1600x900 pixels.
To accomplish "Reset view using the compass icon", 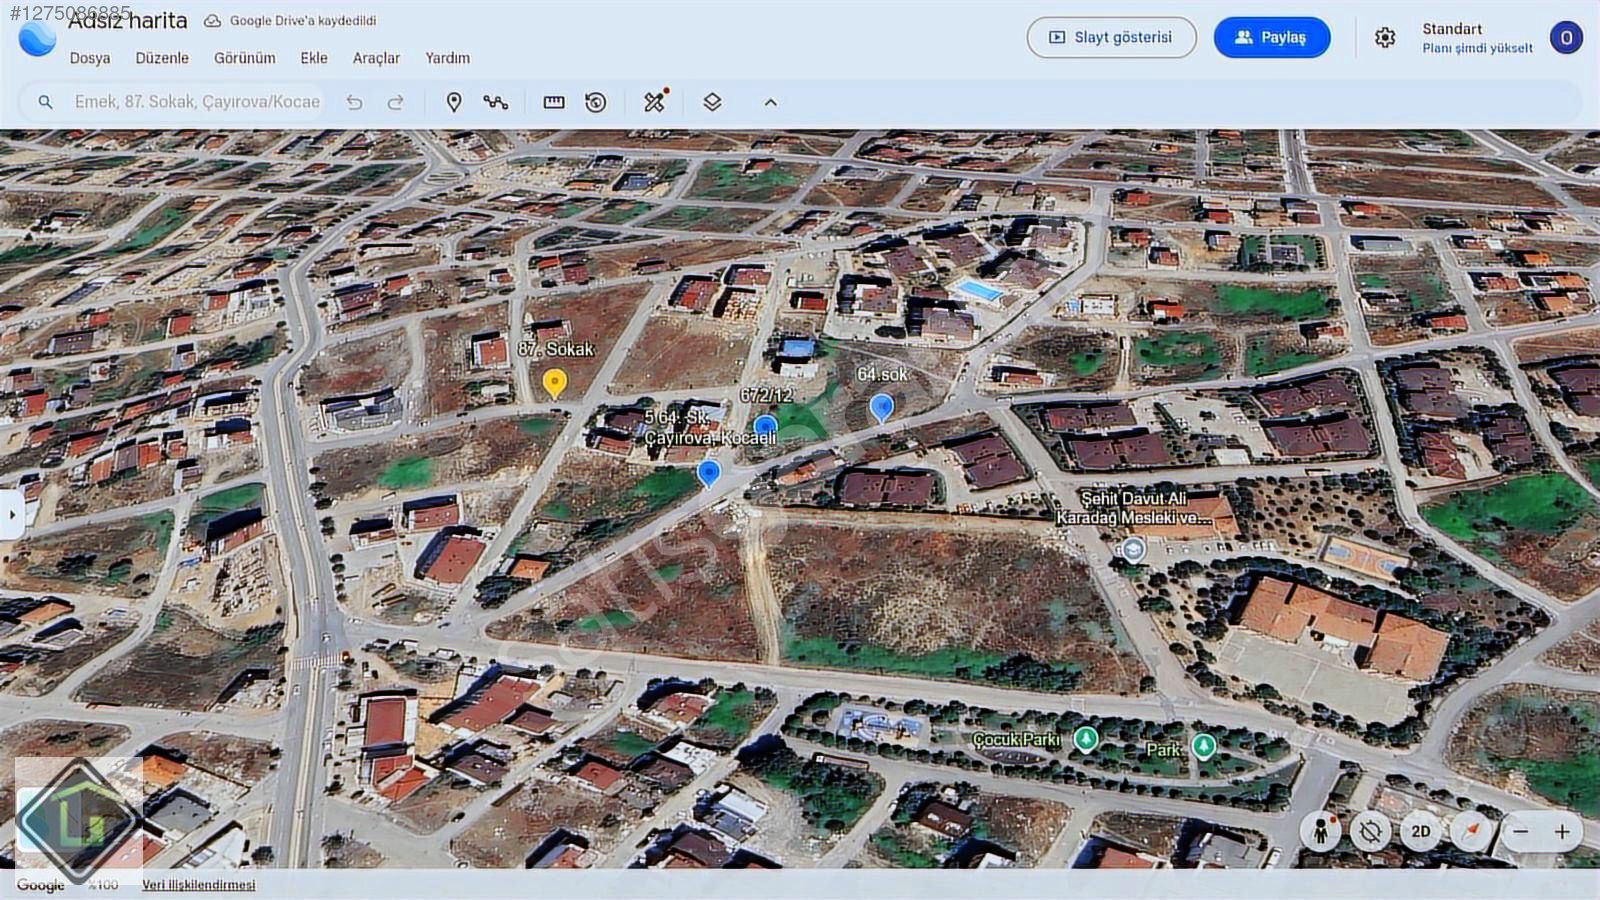I will pos(1471,831).
